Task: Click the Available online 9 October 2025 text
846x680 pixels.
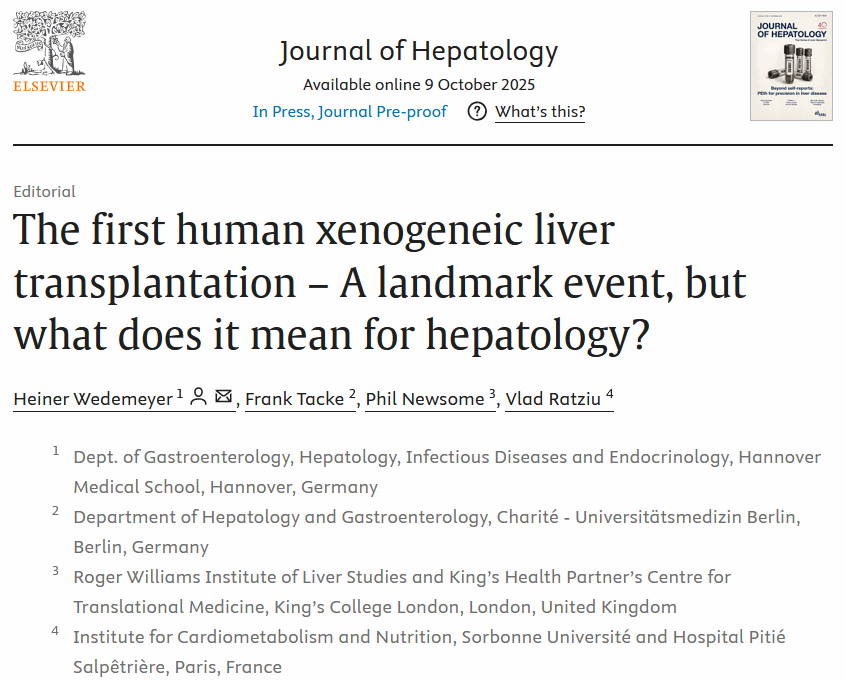Action: [x=418, y=84]
